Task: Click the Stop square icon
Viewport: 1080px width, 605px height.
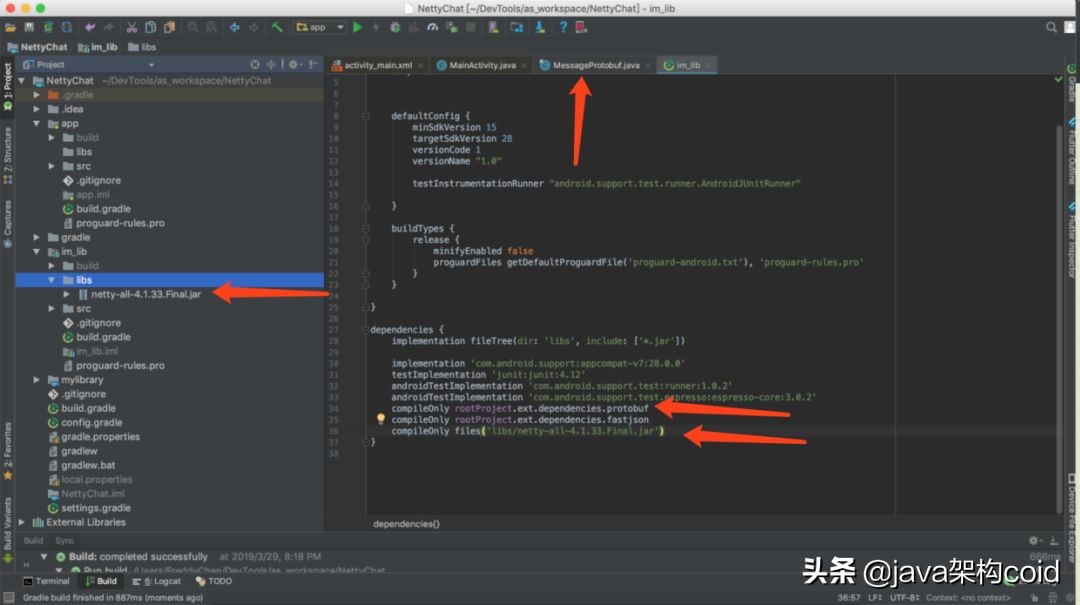Action: [470, 28]
